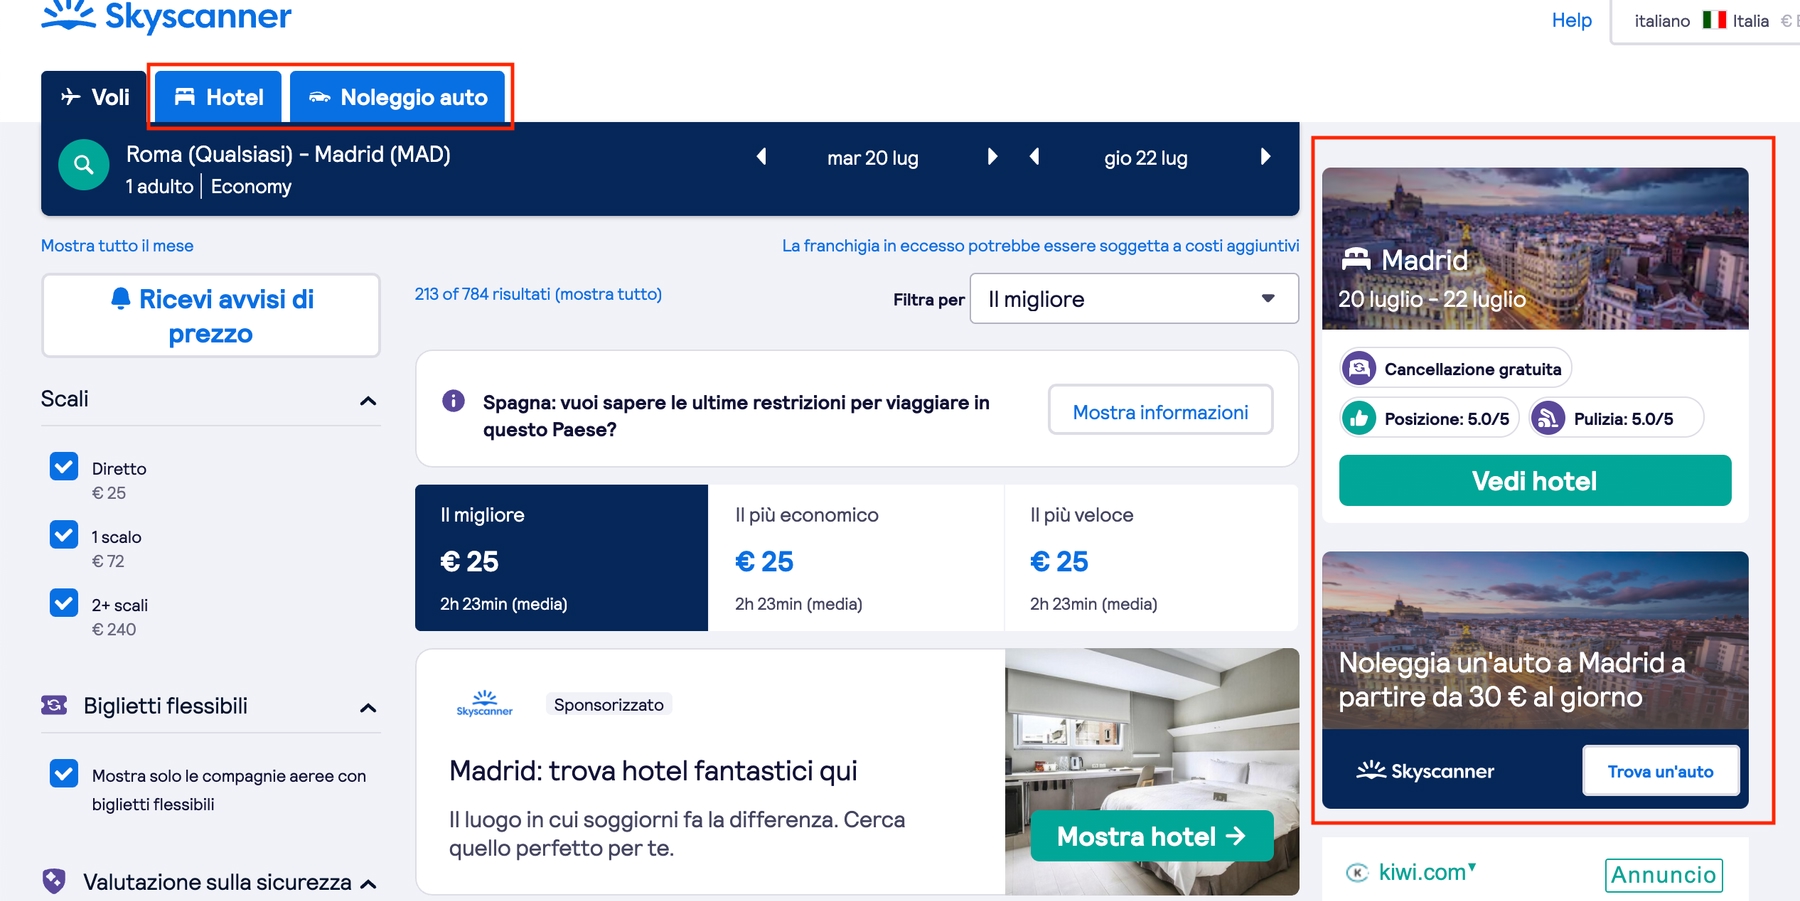Click the gio 22 lug return date
Screen dimensions: 1800x901
[x=1146, y=157]
